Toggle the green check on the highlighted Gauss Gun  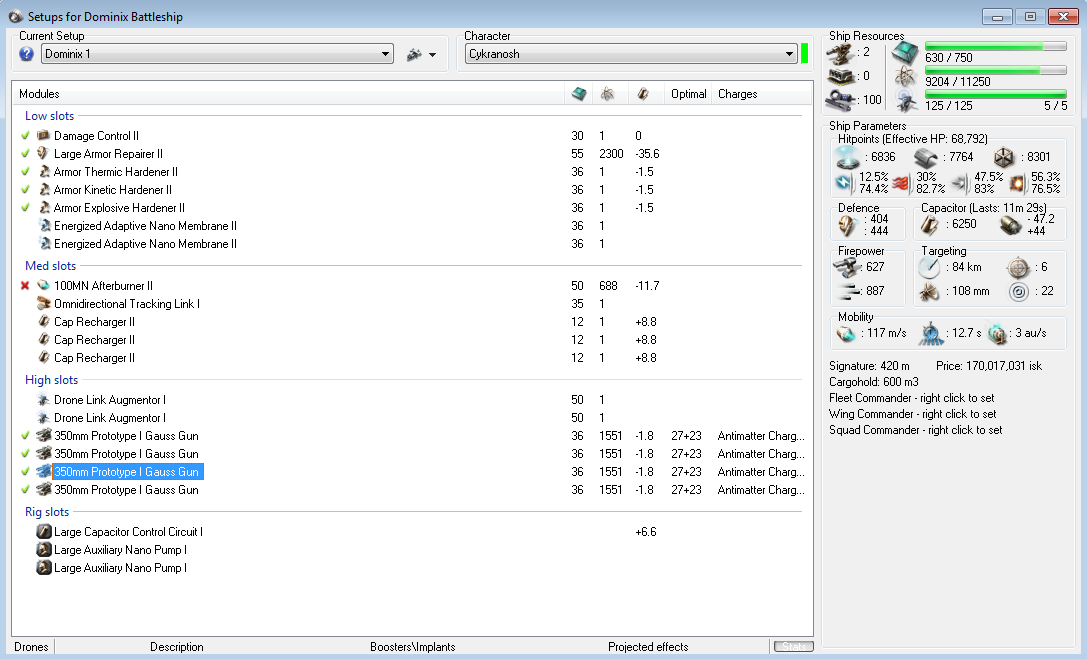click(26, 472)
